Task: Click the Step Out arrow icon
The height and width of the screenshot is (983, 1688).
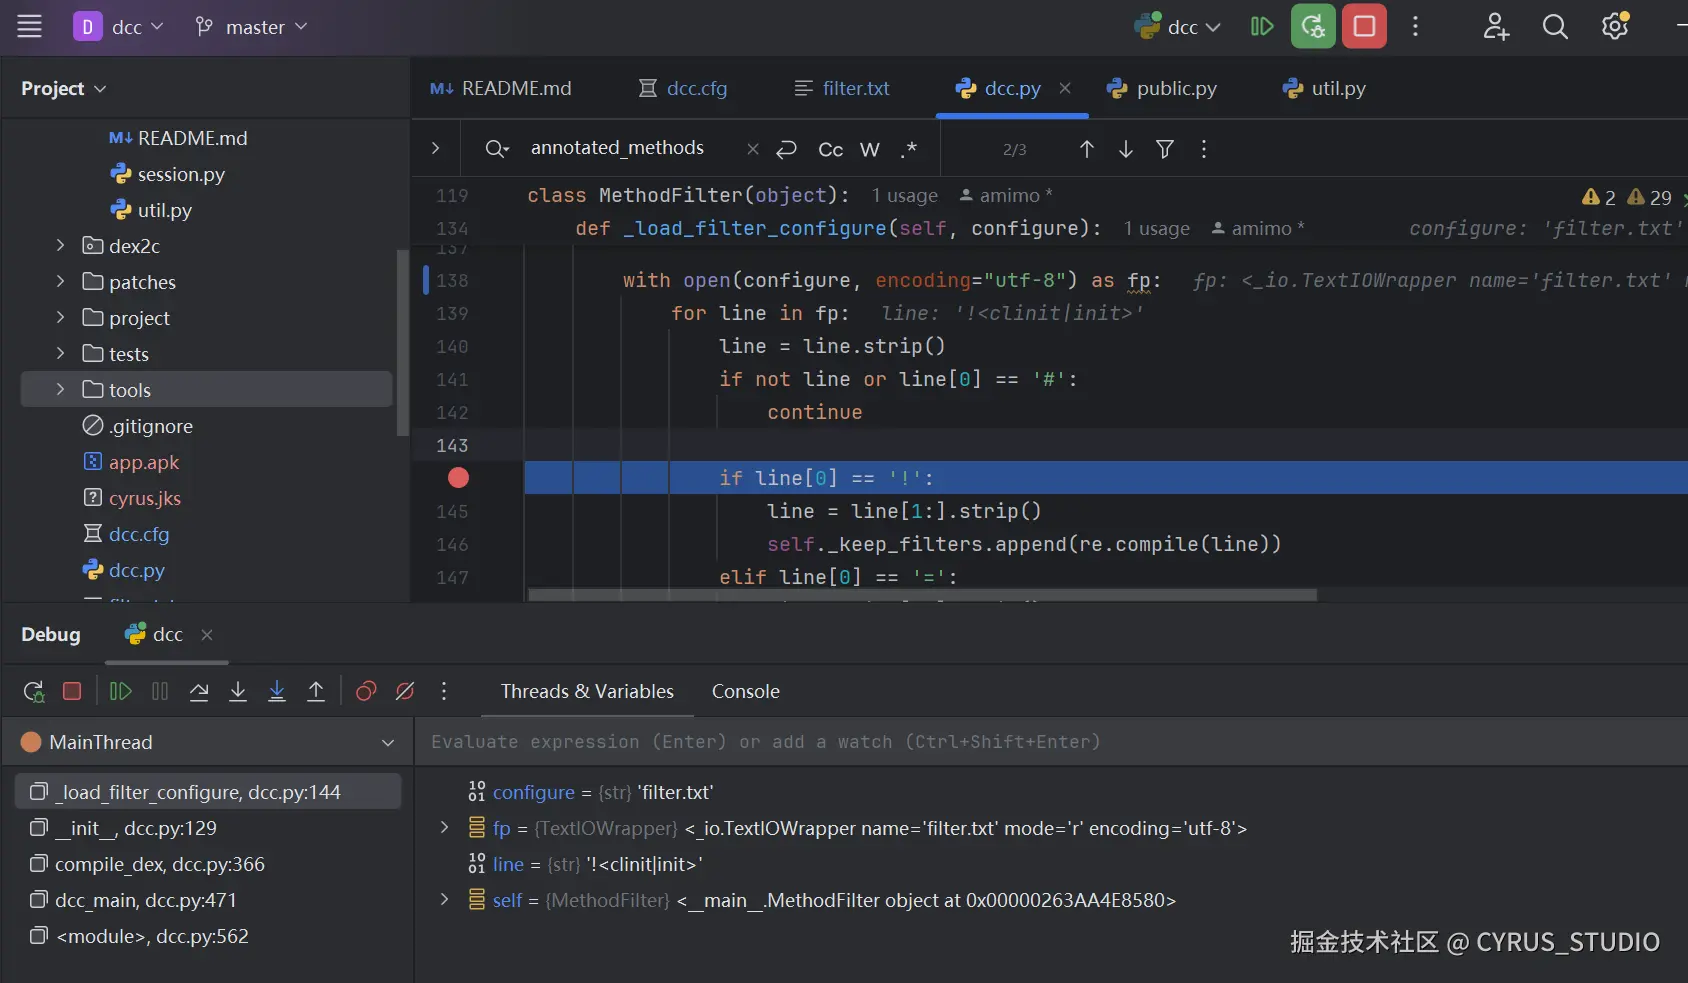Action: [316, 692]
